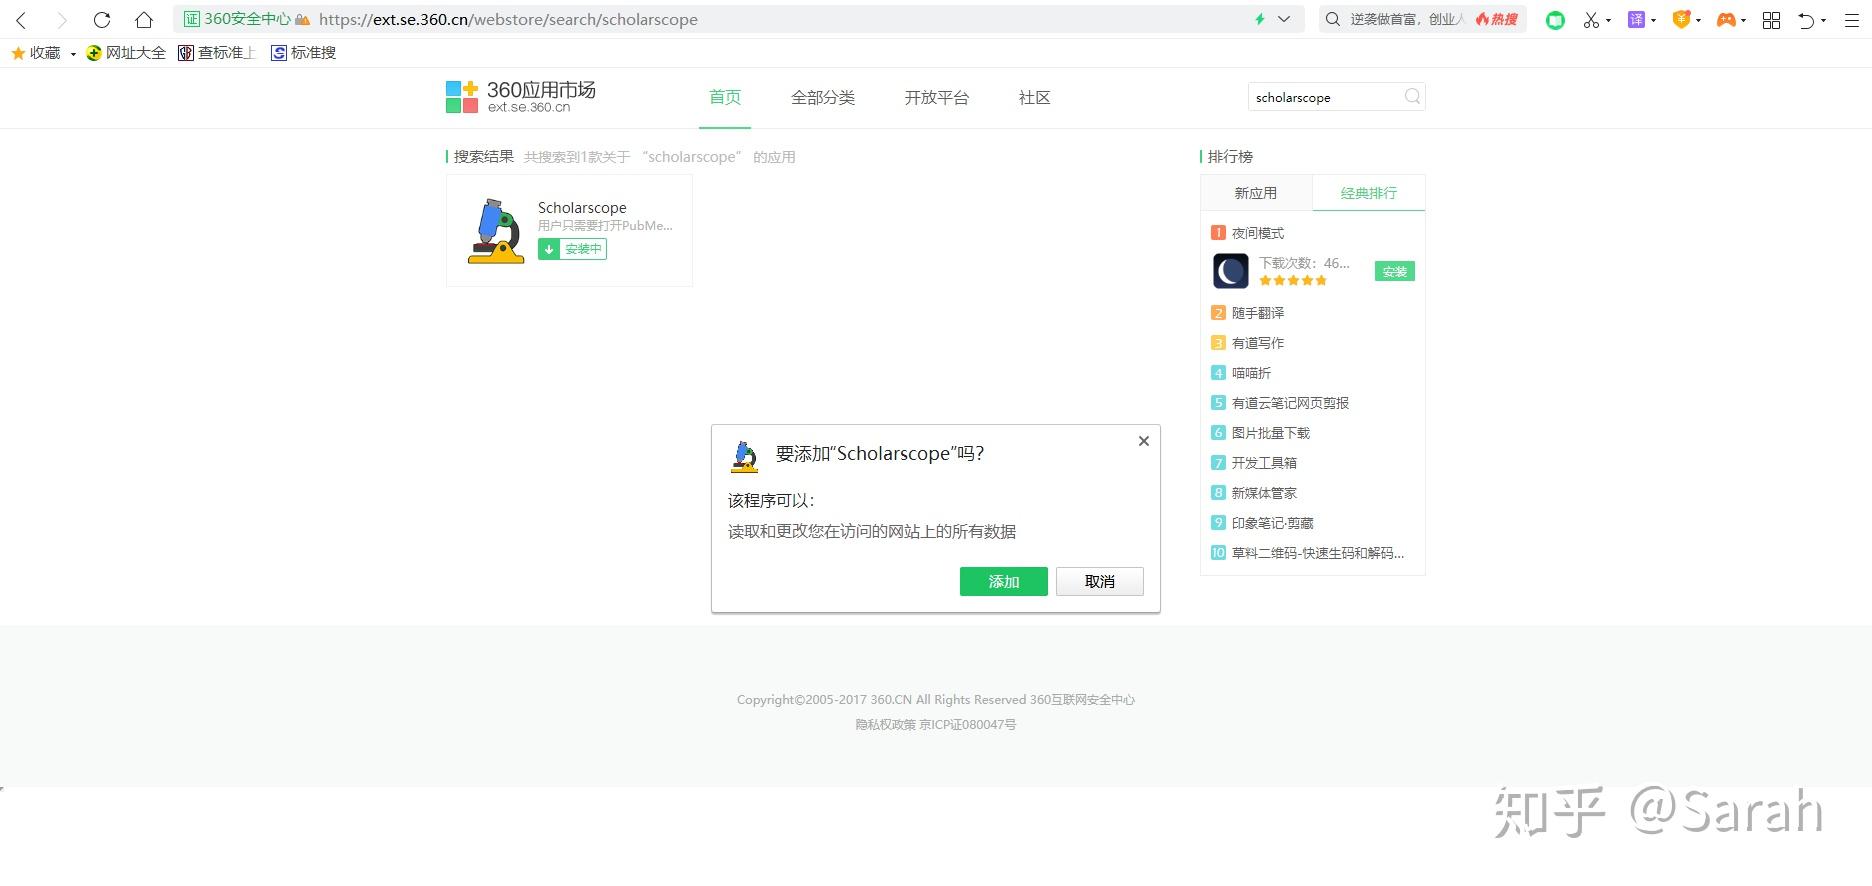
Task: Open the extensions grid icon
Action: tap(1771, 20)
